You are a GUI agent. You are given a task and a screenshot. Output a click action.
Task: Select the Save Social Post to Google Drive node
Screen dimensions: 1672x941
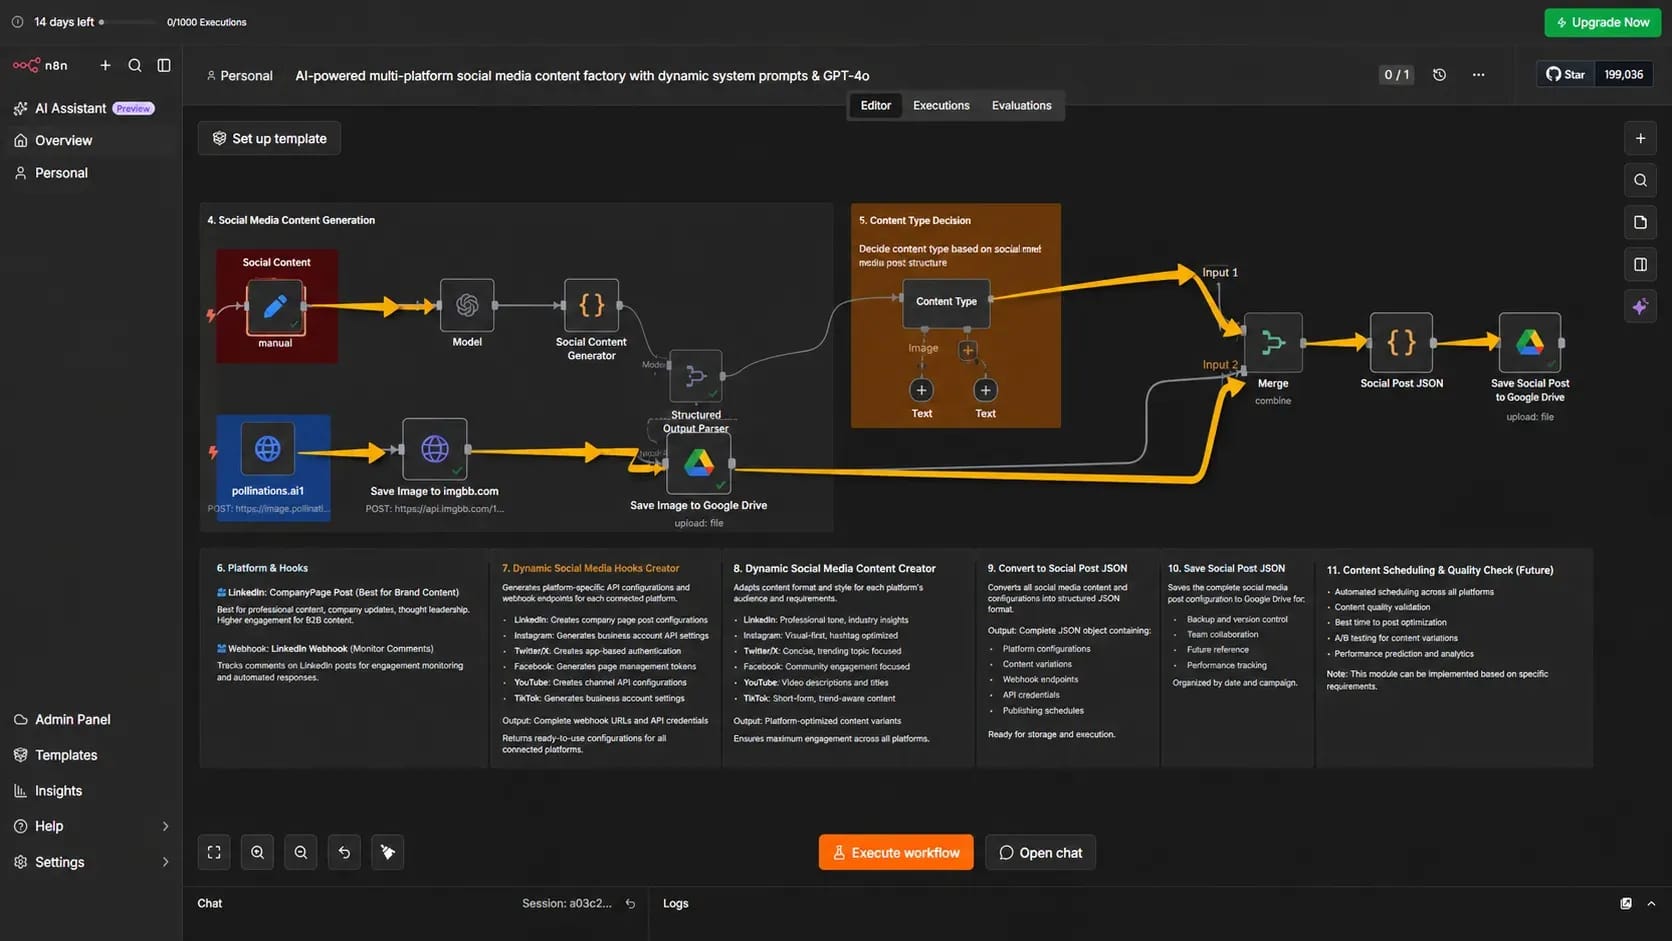(1530, 343)
